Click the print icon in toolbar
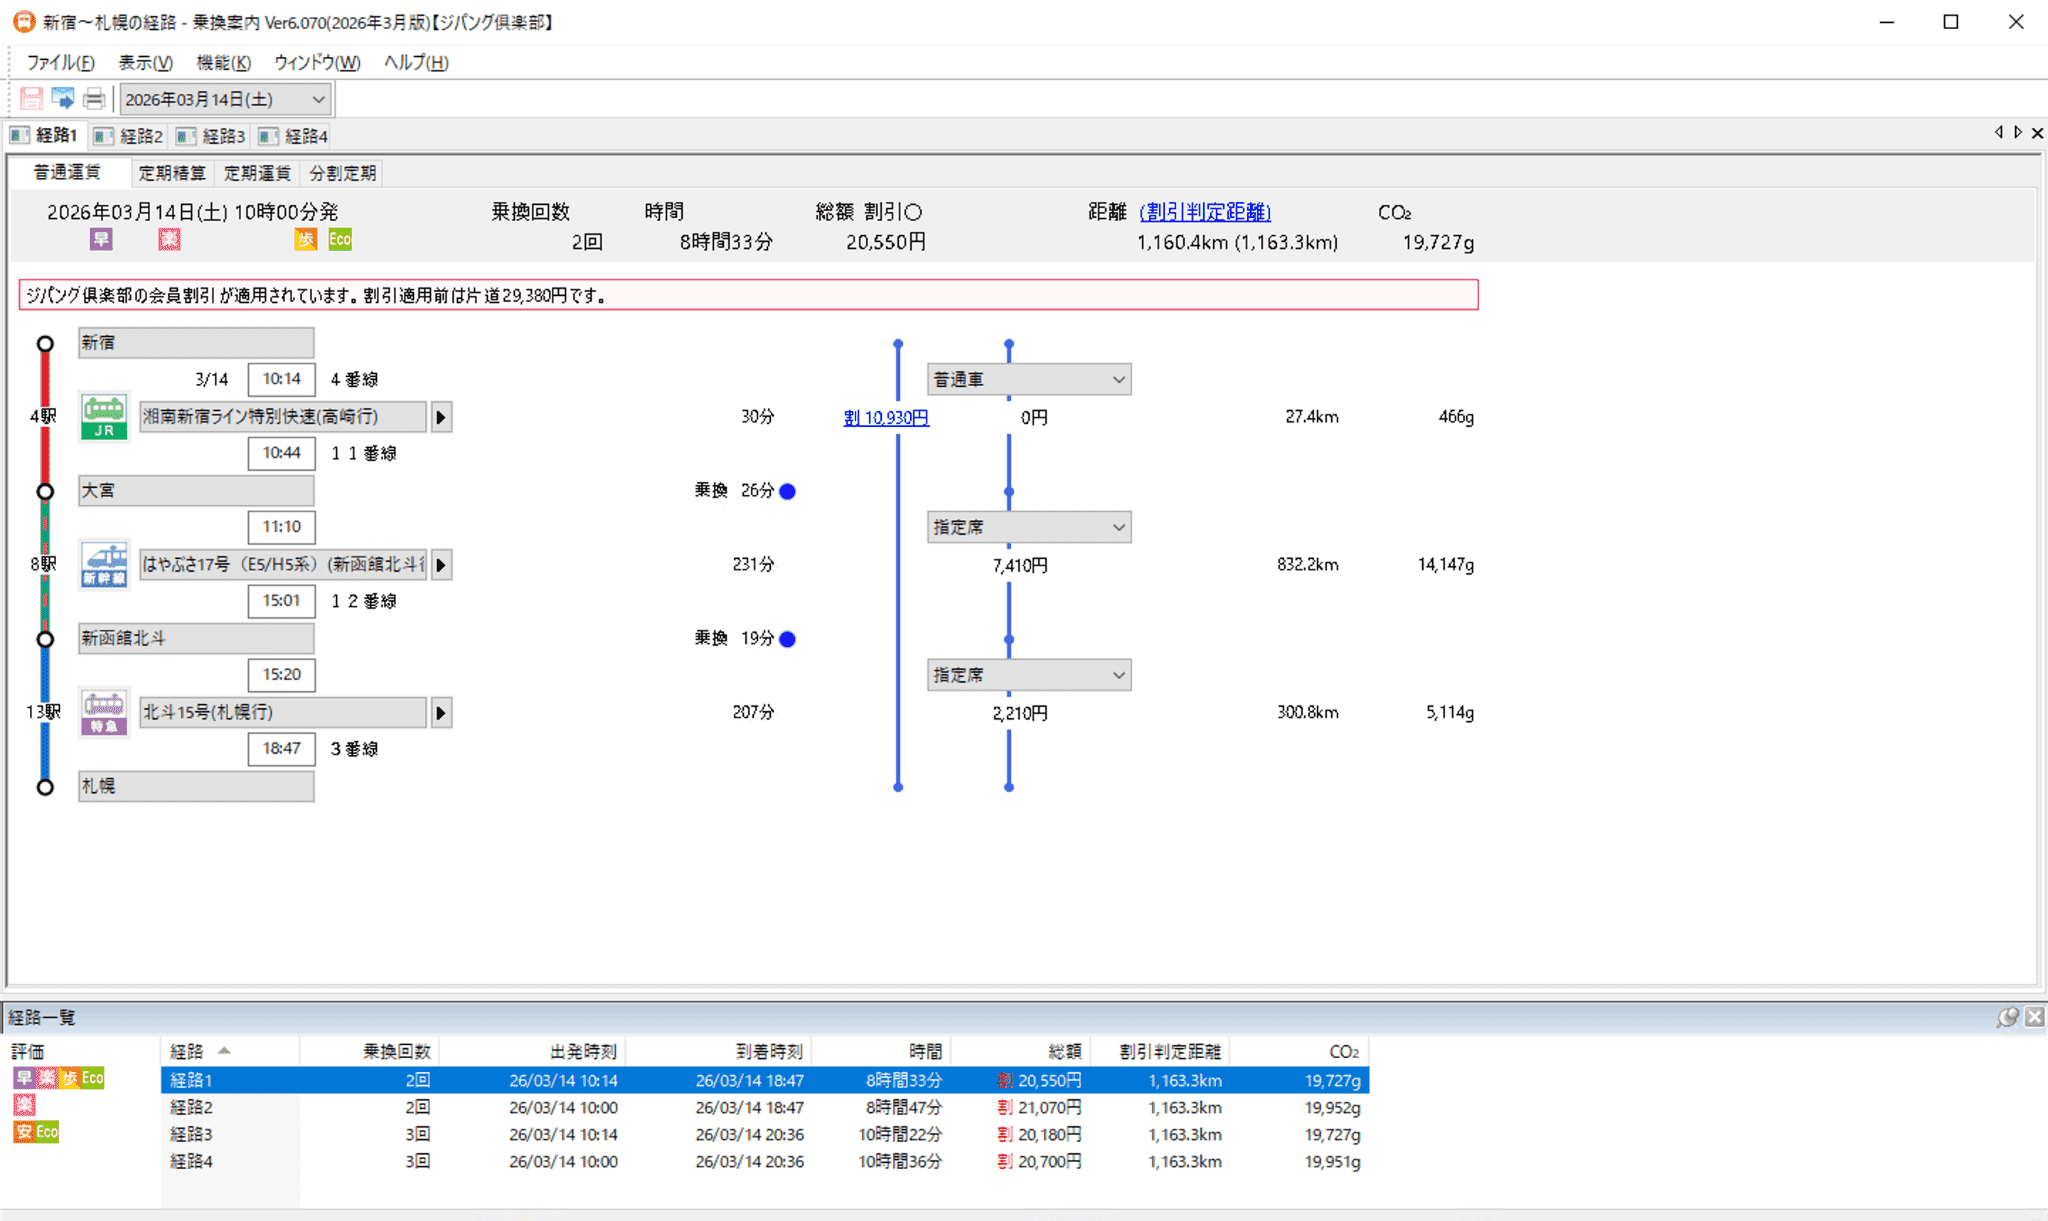2048x1221 pixels. tap(94, 99)
